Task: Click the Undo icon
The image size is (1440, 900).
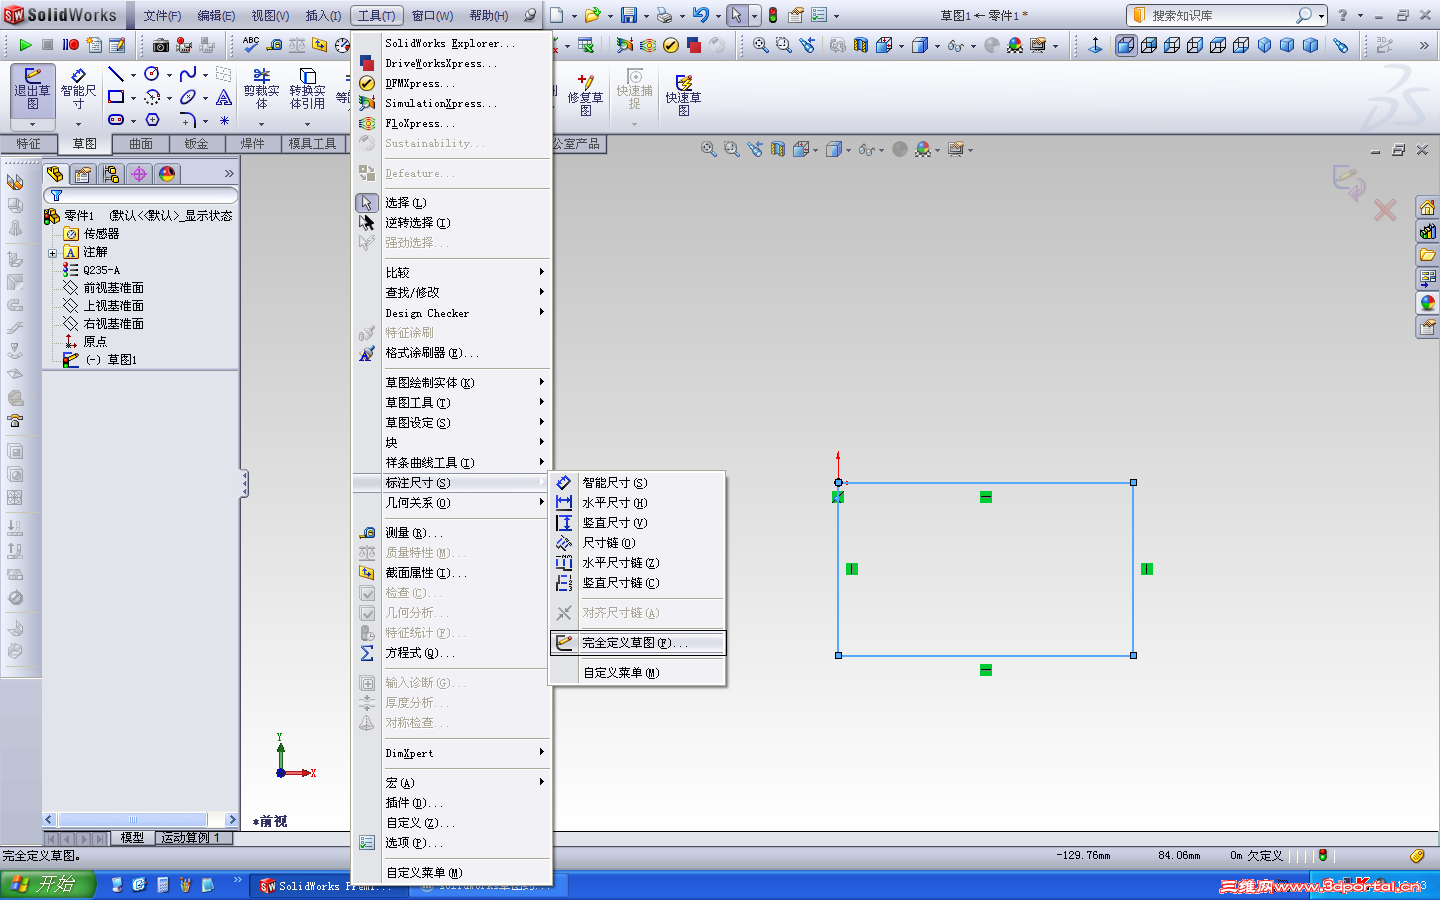Action: click(x=701, y=15)
